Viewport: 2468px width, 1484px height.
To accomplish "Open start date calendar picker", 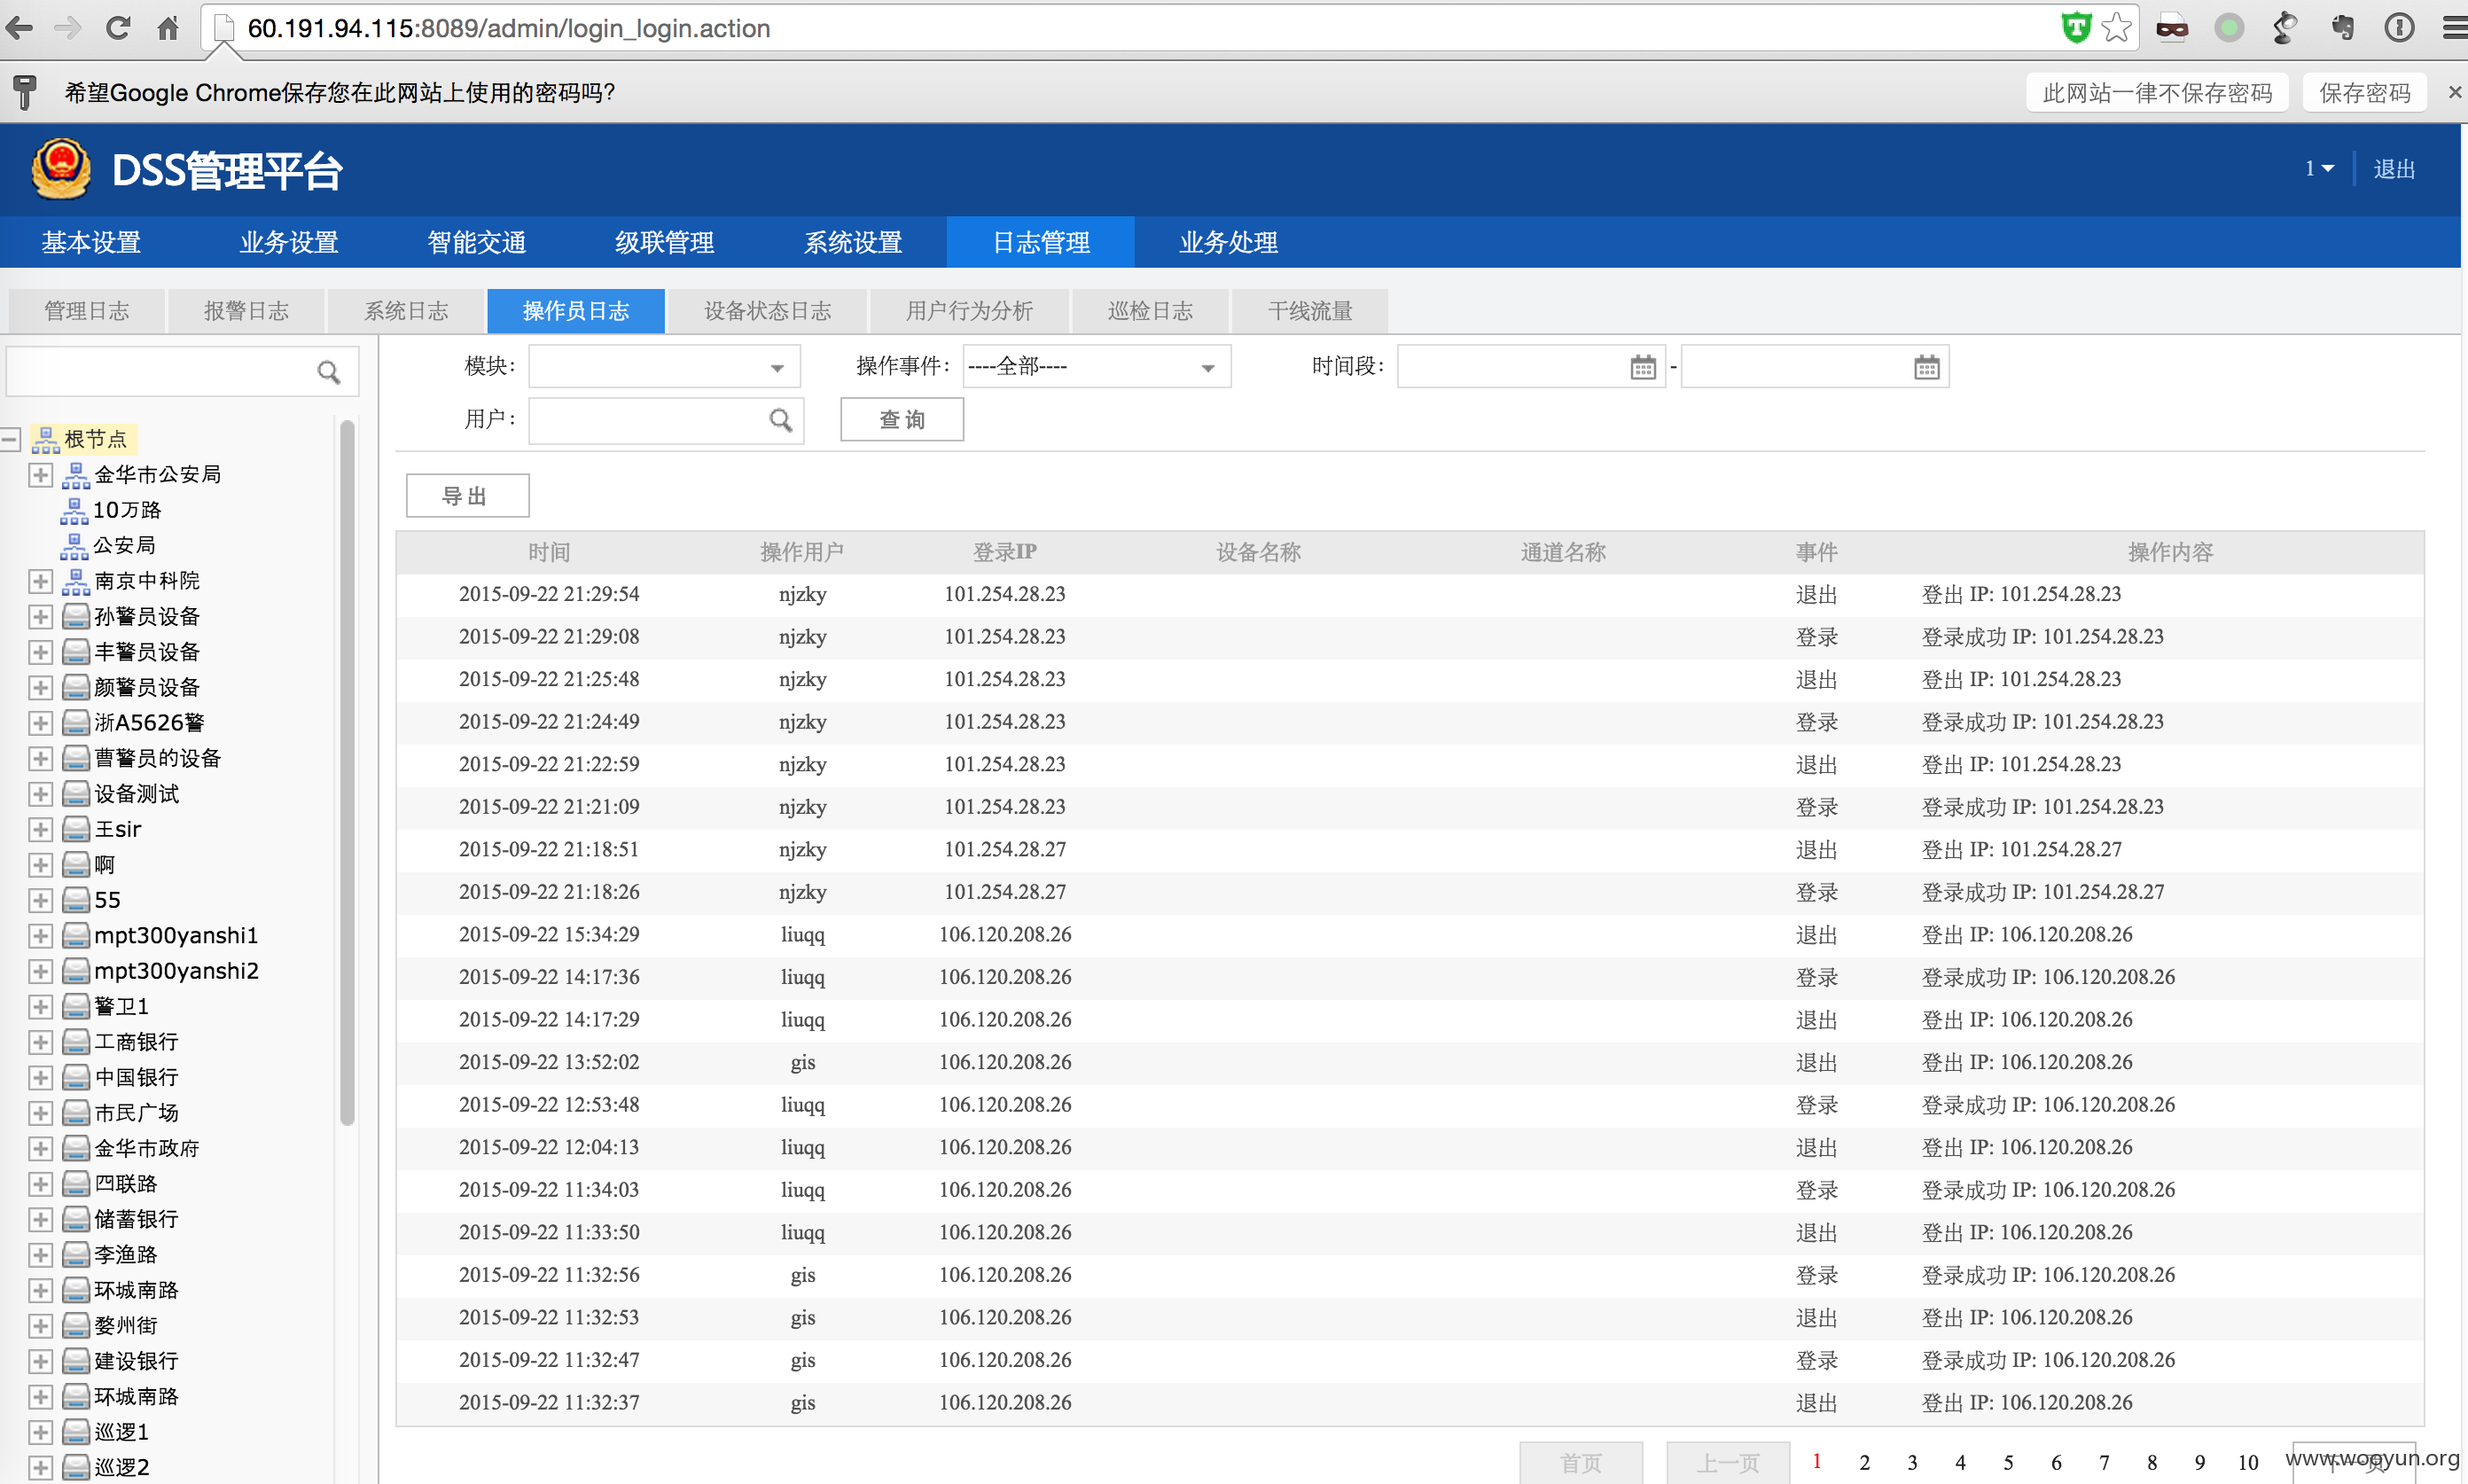I will pyautogui.click(x=1643, y=367).
